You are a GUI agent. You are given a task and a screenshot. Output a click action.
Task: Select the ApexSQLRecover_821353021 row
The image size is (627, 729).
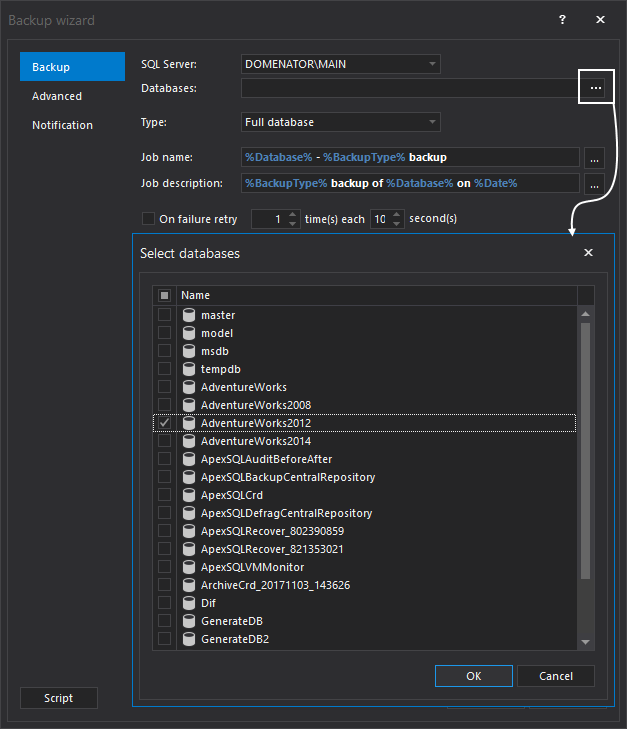(364, 549)
